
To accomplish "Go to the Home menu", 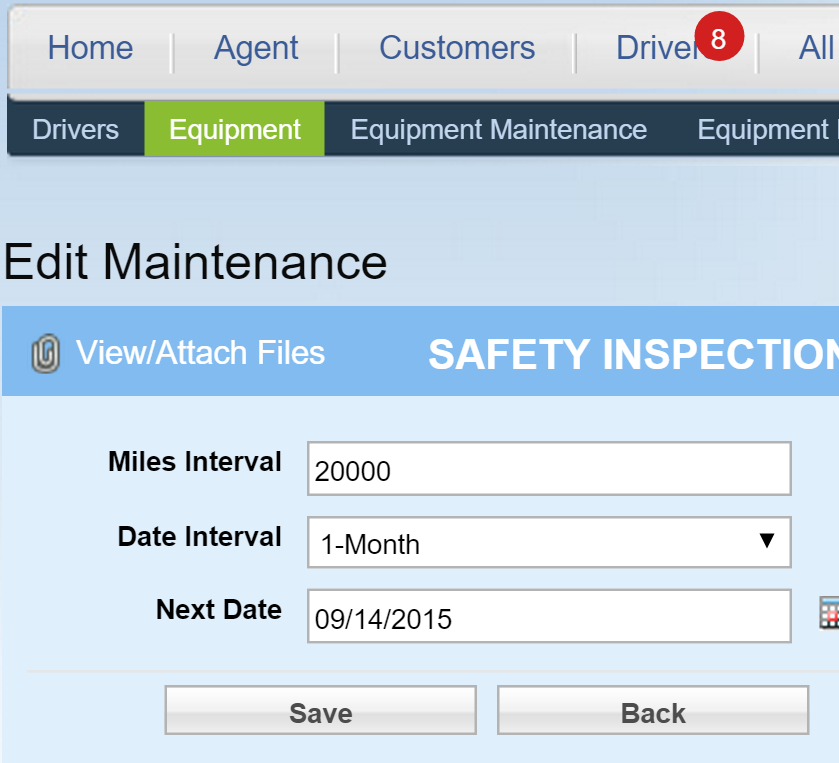I will (x=90, y=48).
